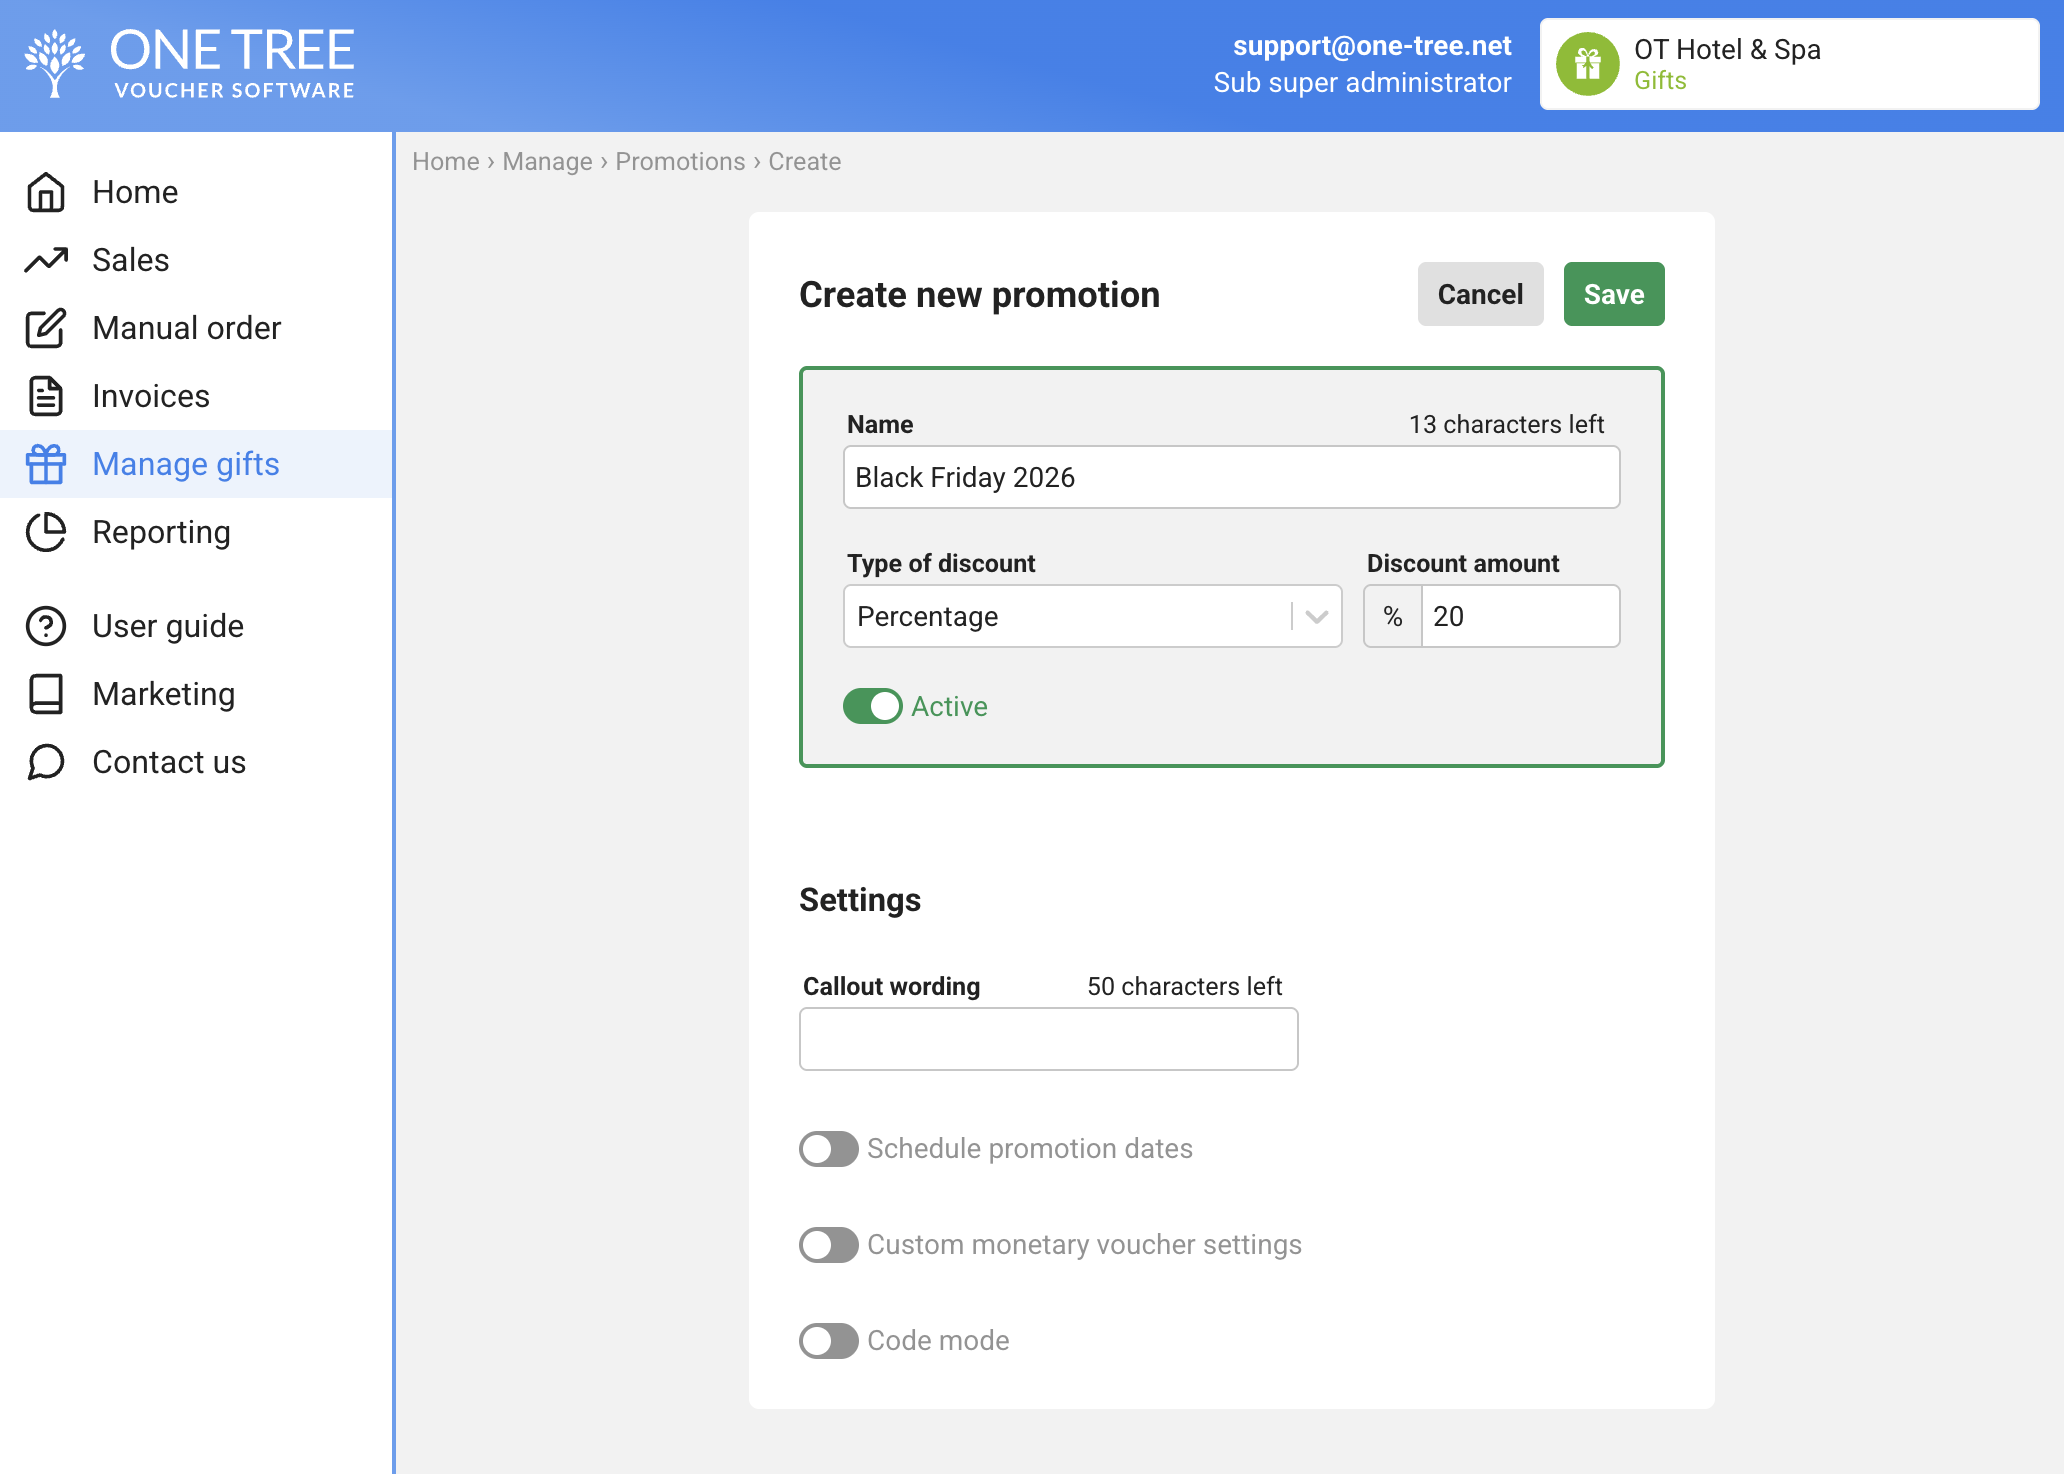Turn off the Active toggle
The width and height of the screenshot is (2064, 1474).
pyautogui.click(x=872, y=706)
